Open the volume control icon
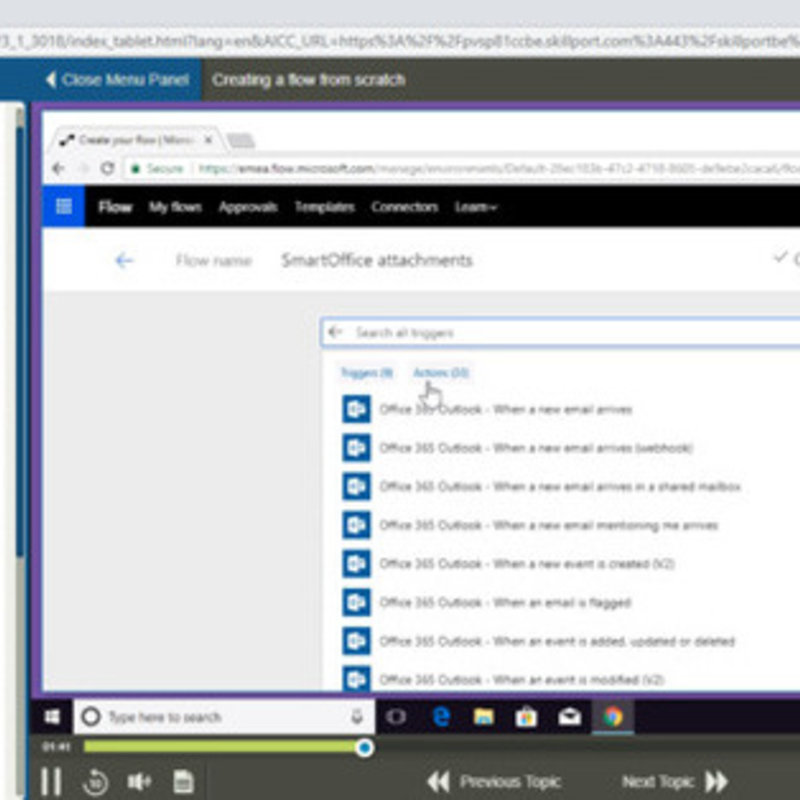 (x=139, y=781)
